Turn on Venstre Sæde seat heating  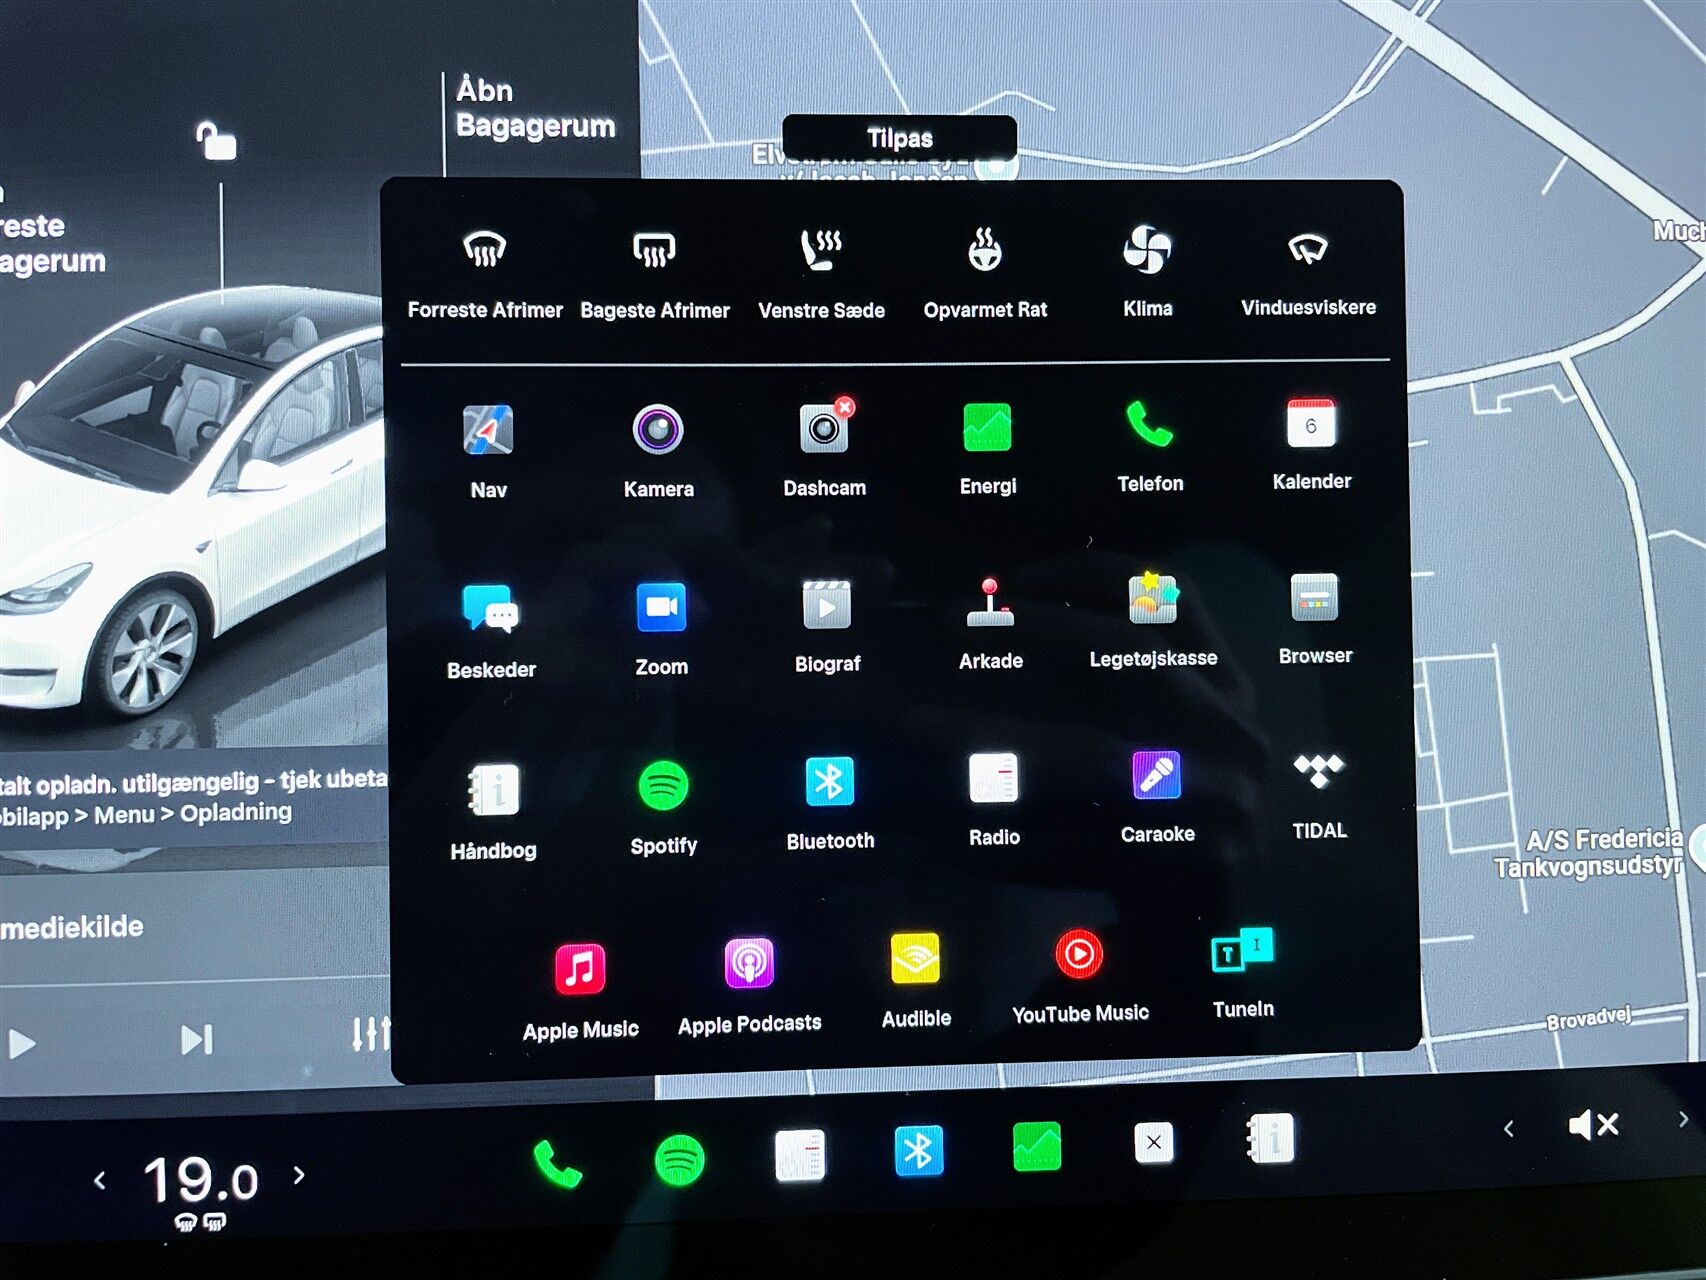coord(821,273)
